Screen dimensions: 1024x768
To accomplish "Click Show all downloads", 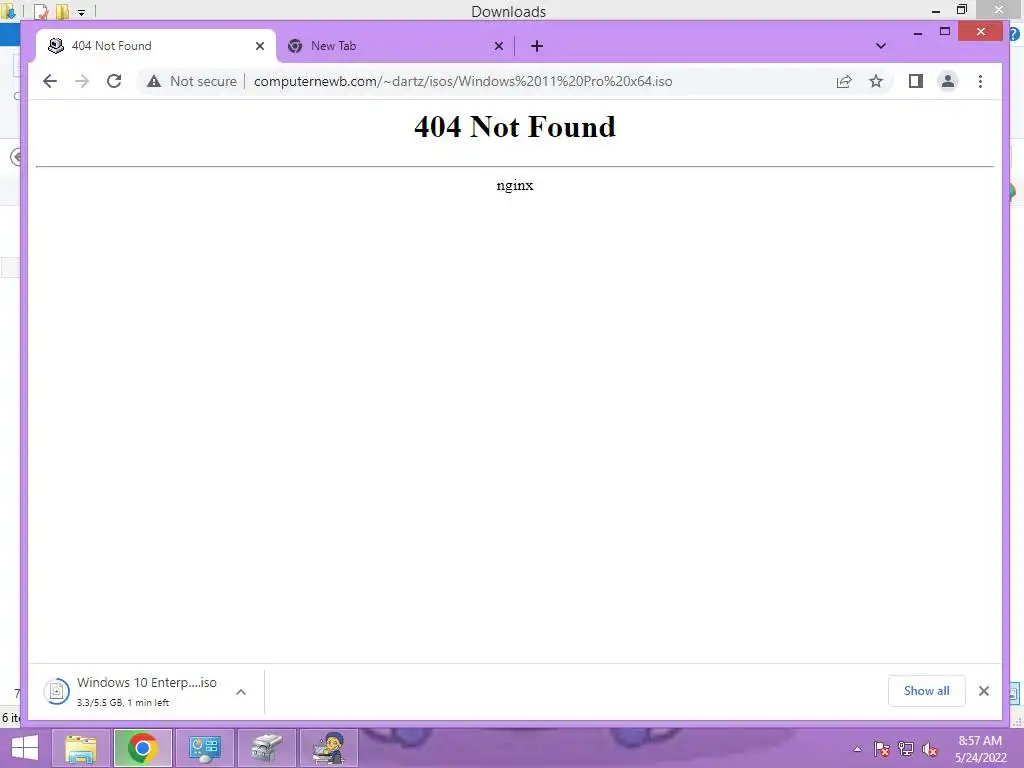I will (926, 691).
